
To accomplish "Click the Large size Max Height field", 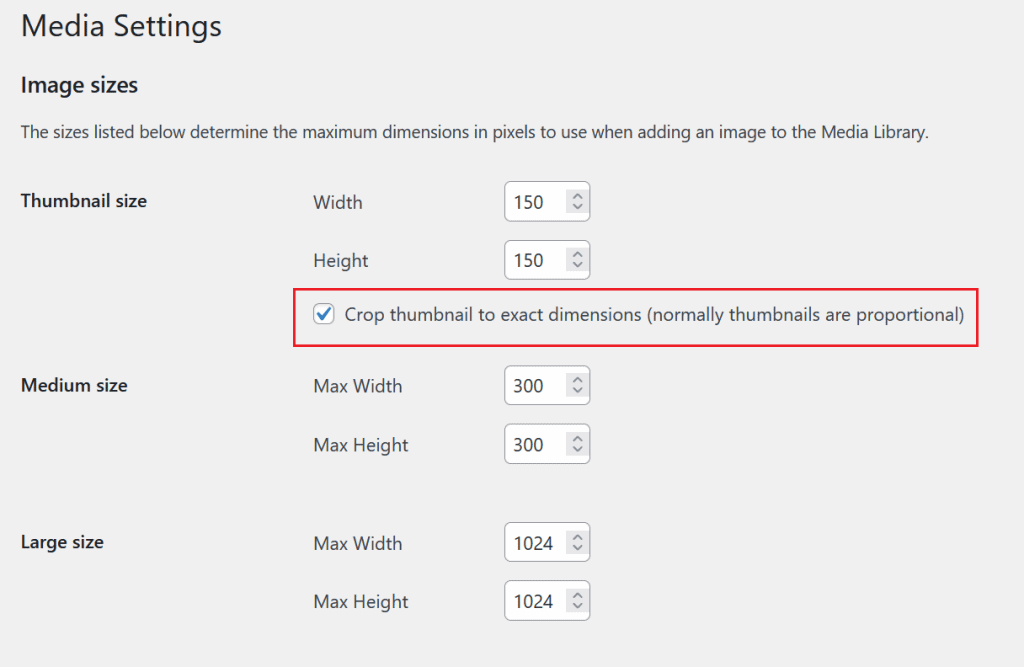I will click(535, 600).
